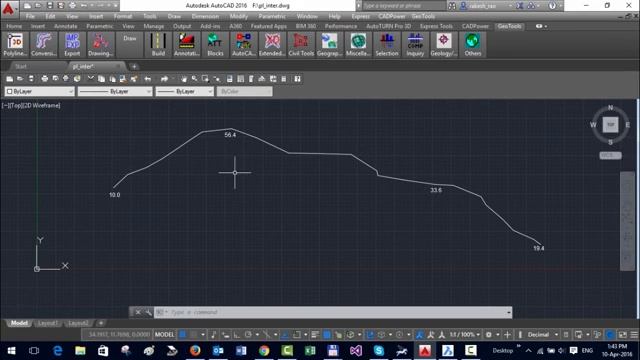Viewport: 640px width, 360px height.
Task: Toggle grid display in status bar
Action: point(182,335)
